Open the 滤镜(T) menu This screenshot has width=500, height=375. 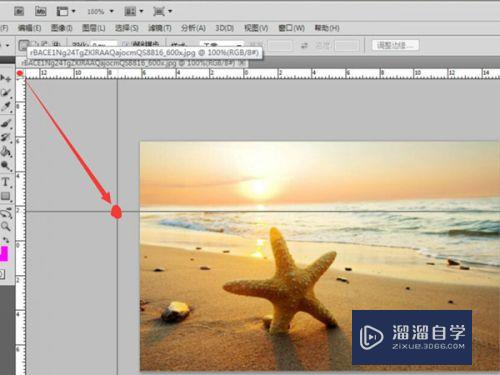(160, 28)
